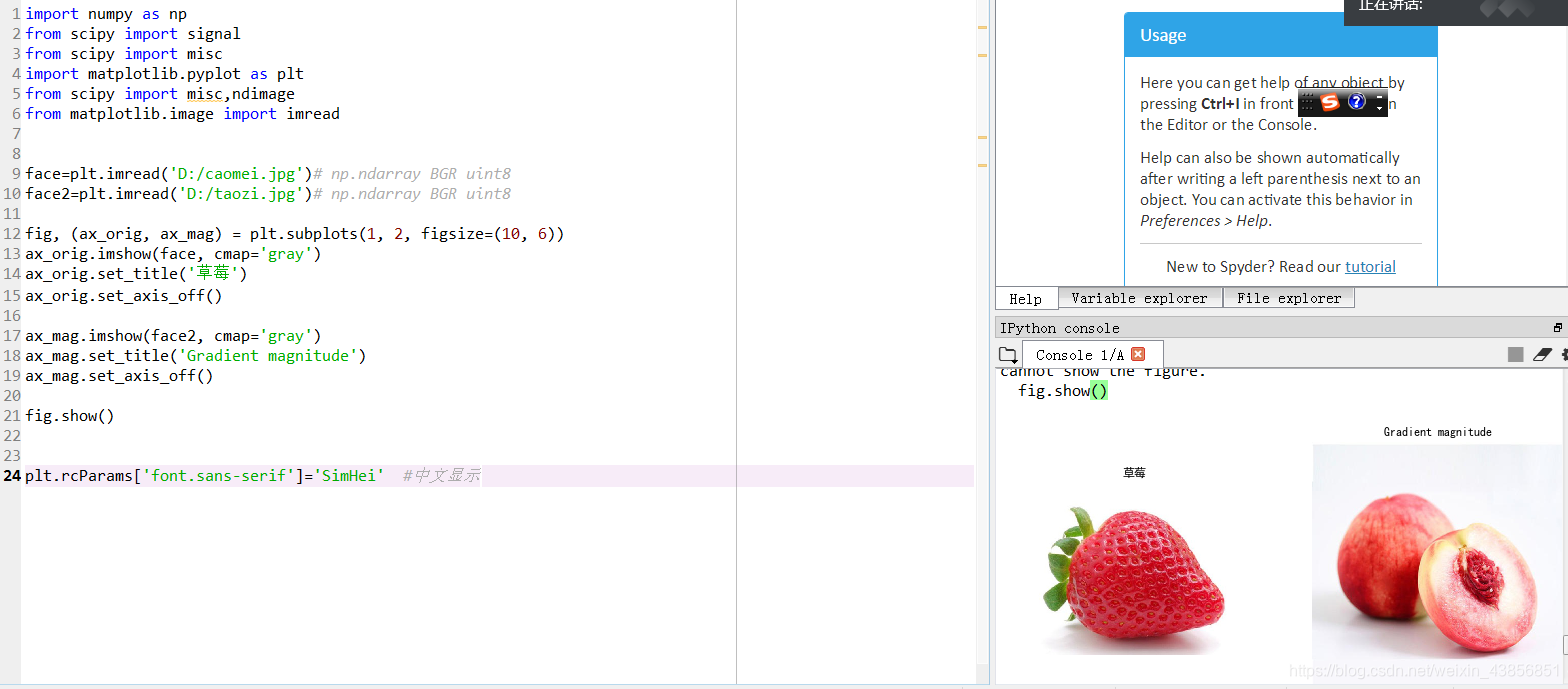Image resolution: width=1568 pixels, height=689 pixels.
Task: Click line number 24 in the editor
Action: [12, 476]
